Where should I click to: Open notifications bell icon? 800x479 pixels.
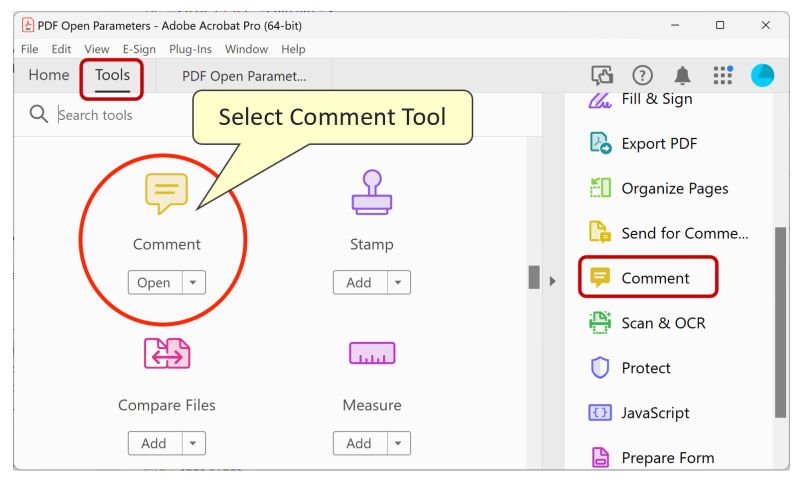(682, 75)
